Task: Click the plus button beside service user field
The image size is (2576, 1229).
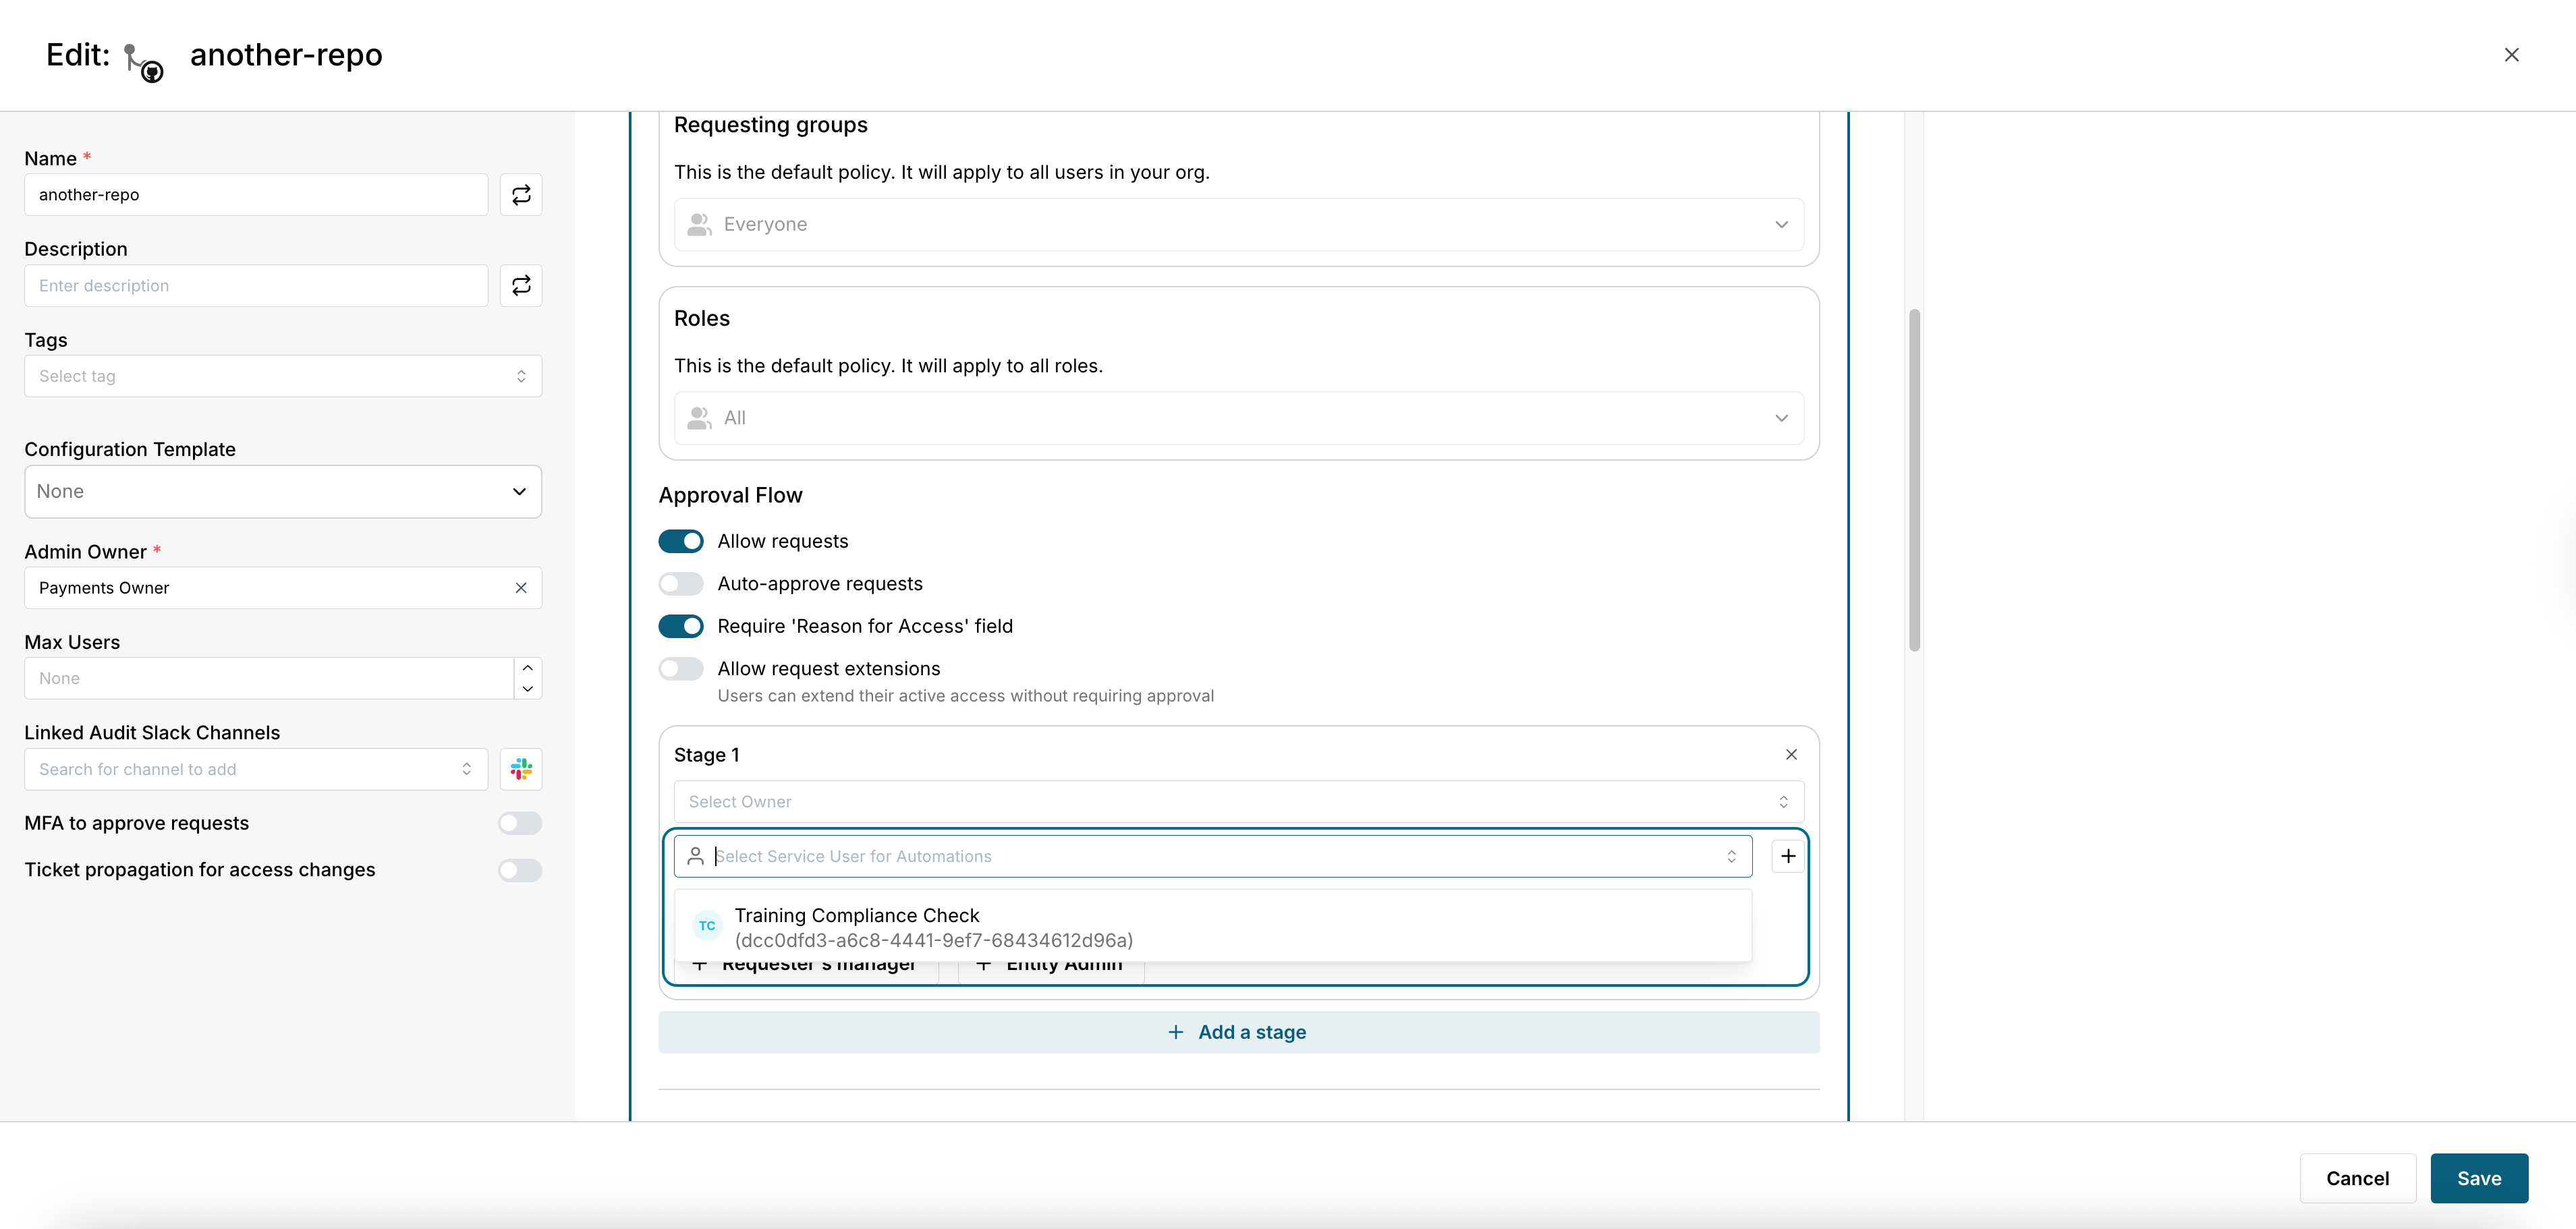Action: (x=1787, y=855)
